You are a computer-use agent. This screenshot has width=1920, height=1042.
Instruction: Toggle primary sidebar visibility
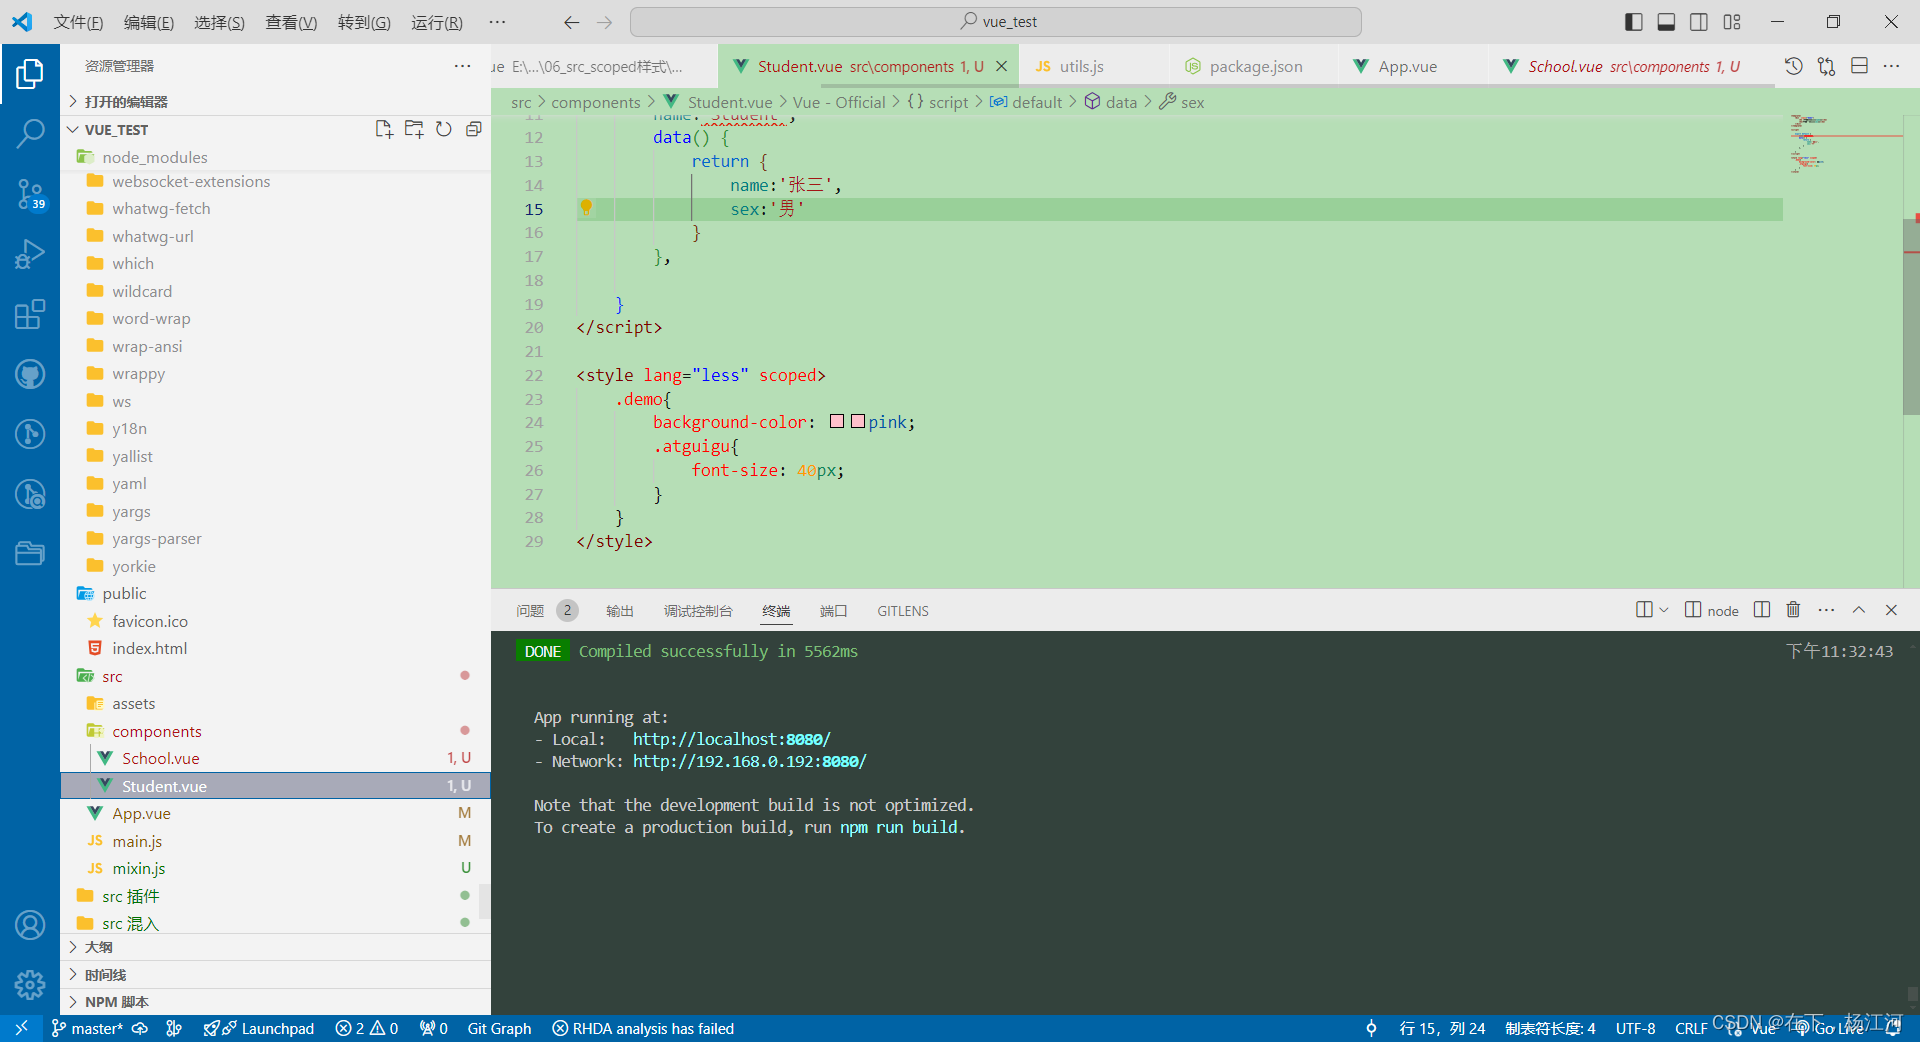(1634, 22)
